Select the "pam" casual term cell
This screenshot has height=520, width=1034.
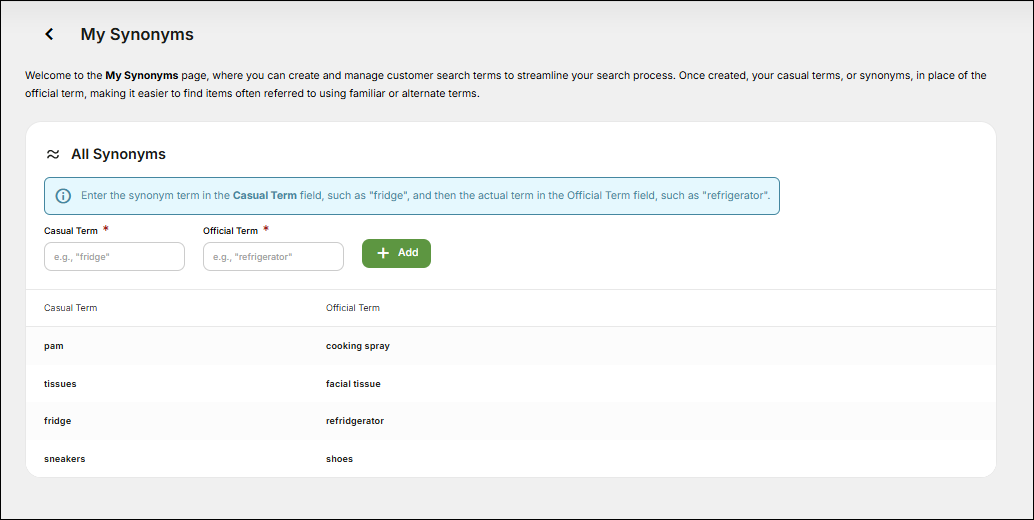pos(54,346)
